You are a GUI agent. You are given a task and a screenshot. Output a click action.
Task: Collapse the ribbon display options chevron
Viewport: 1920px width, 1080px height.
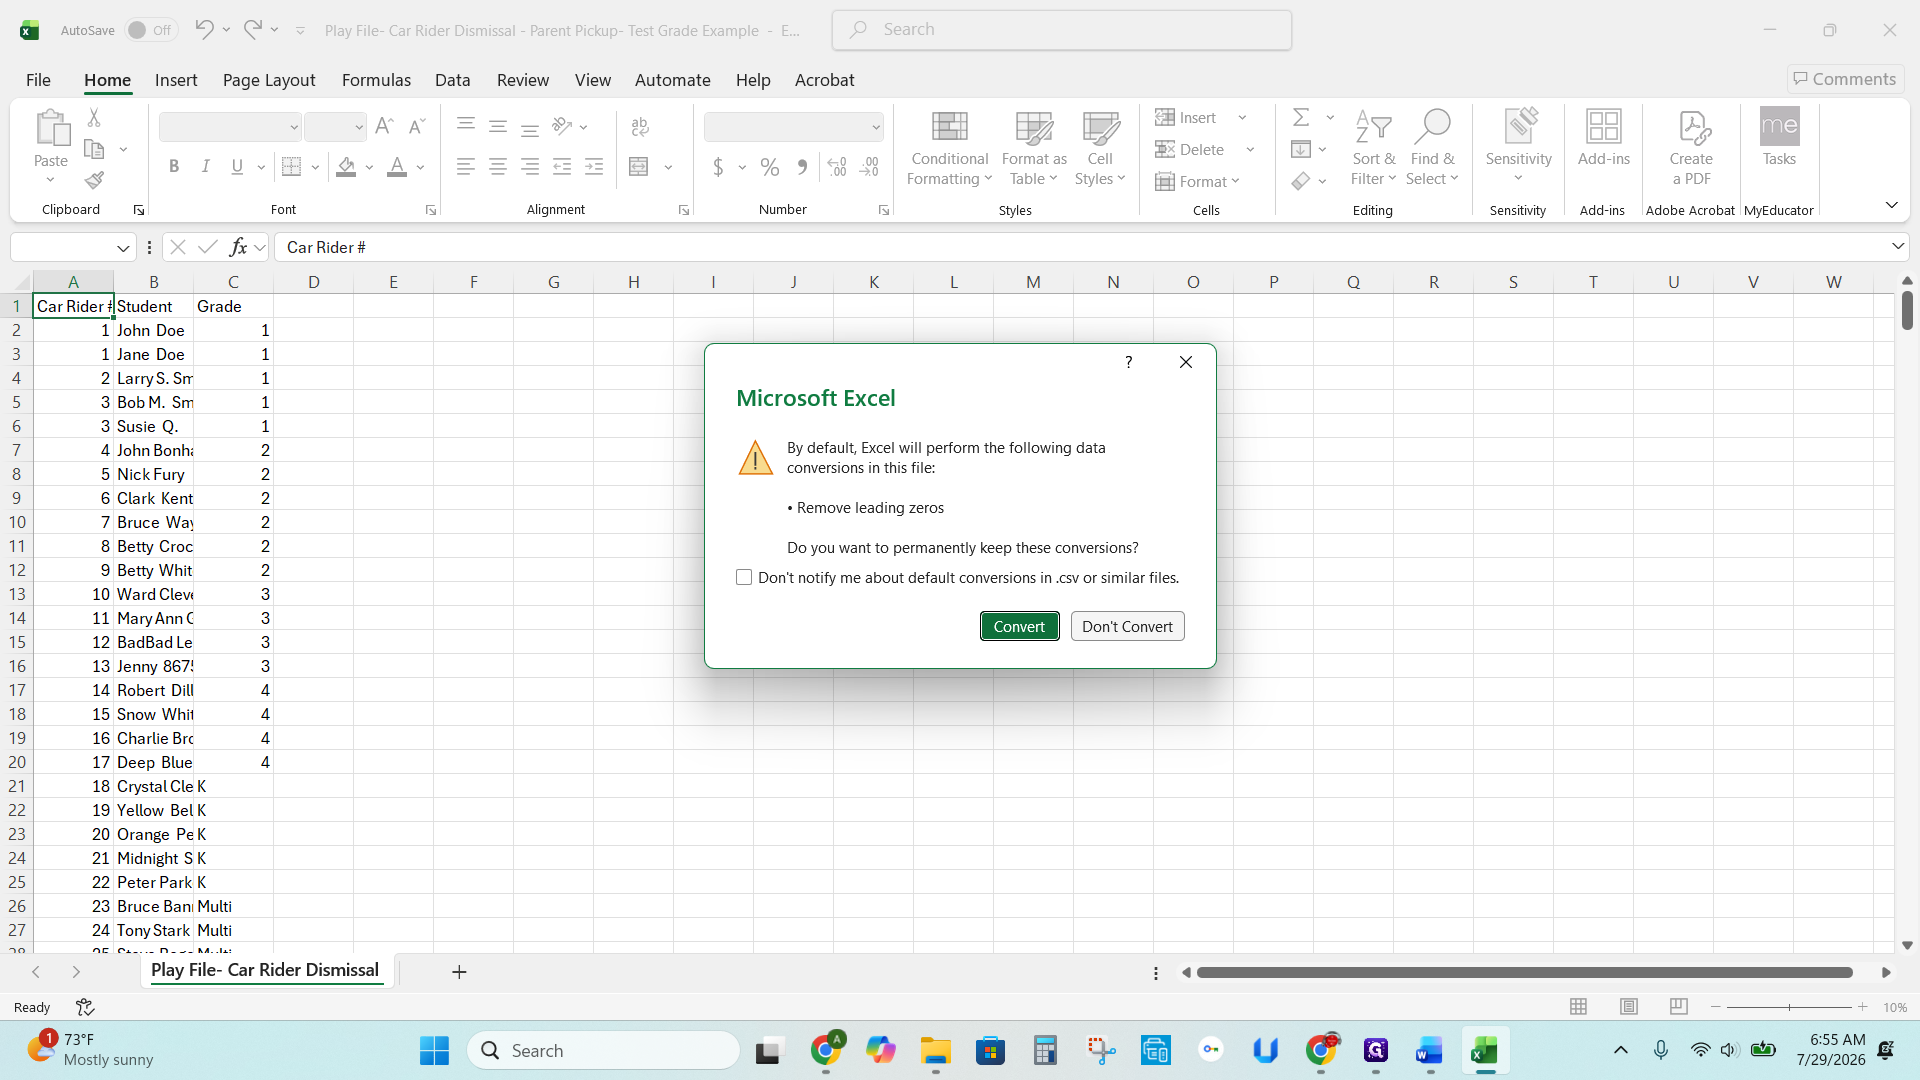tap(1891, 205)
